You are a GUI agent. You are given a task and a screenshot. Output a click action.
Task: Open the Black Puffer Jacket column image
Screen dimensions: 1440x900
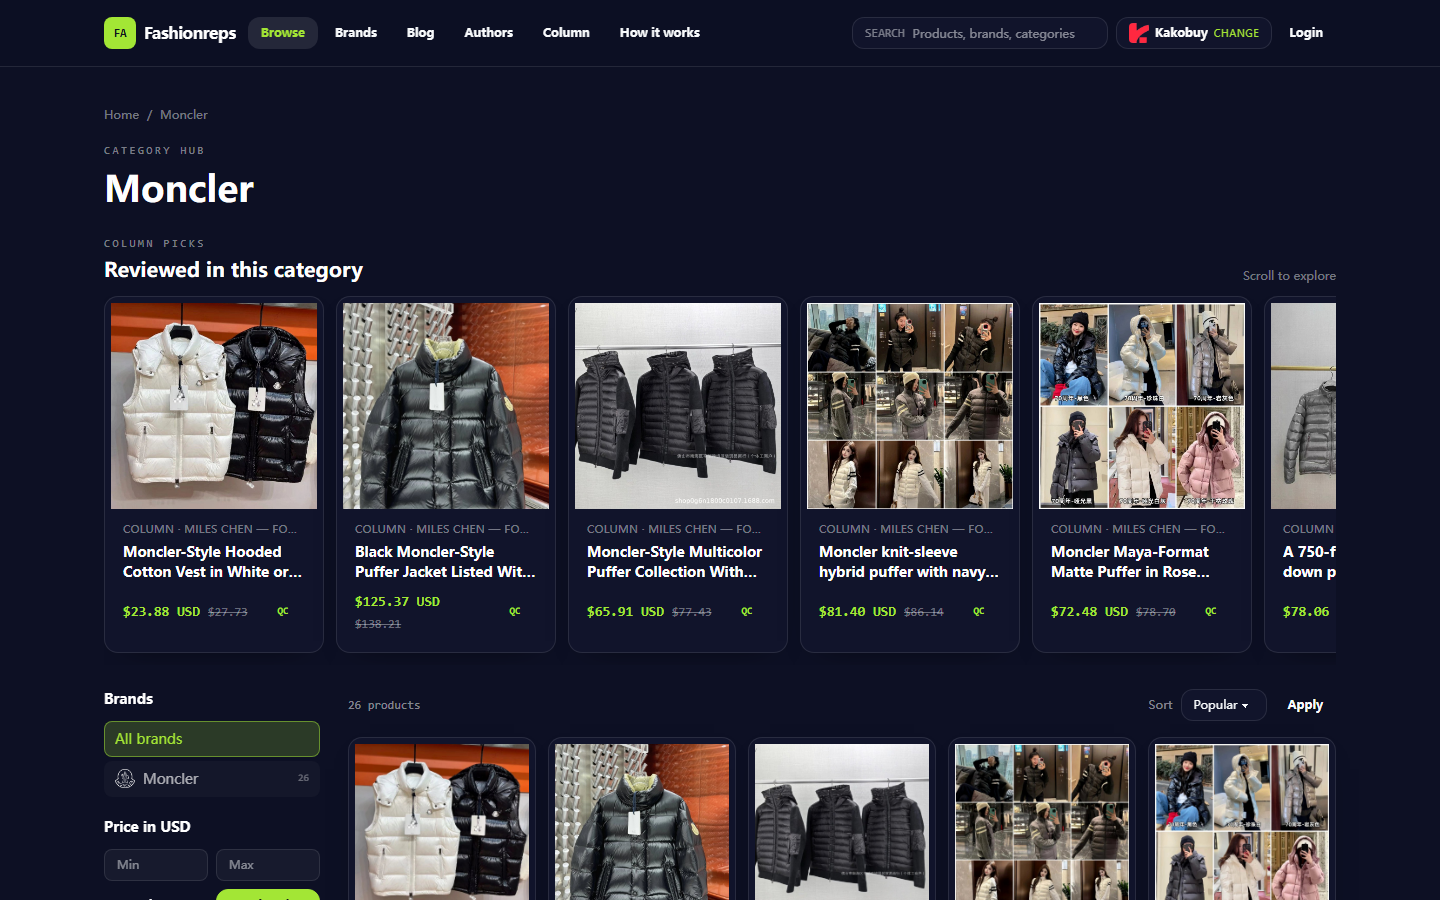pyautogui.click(x=446, y=406)
